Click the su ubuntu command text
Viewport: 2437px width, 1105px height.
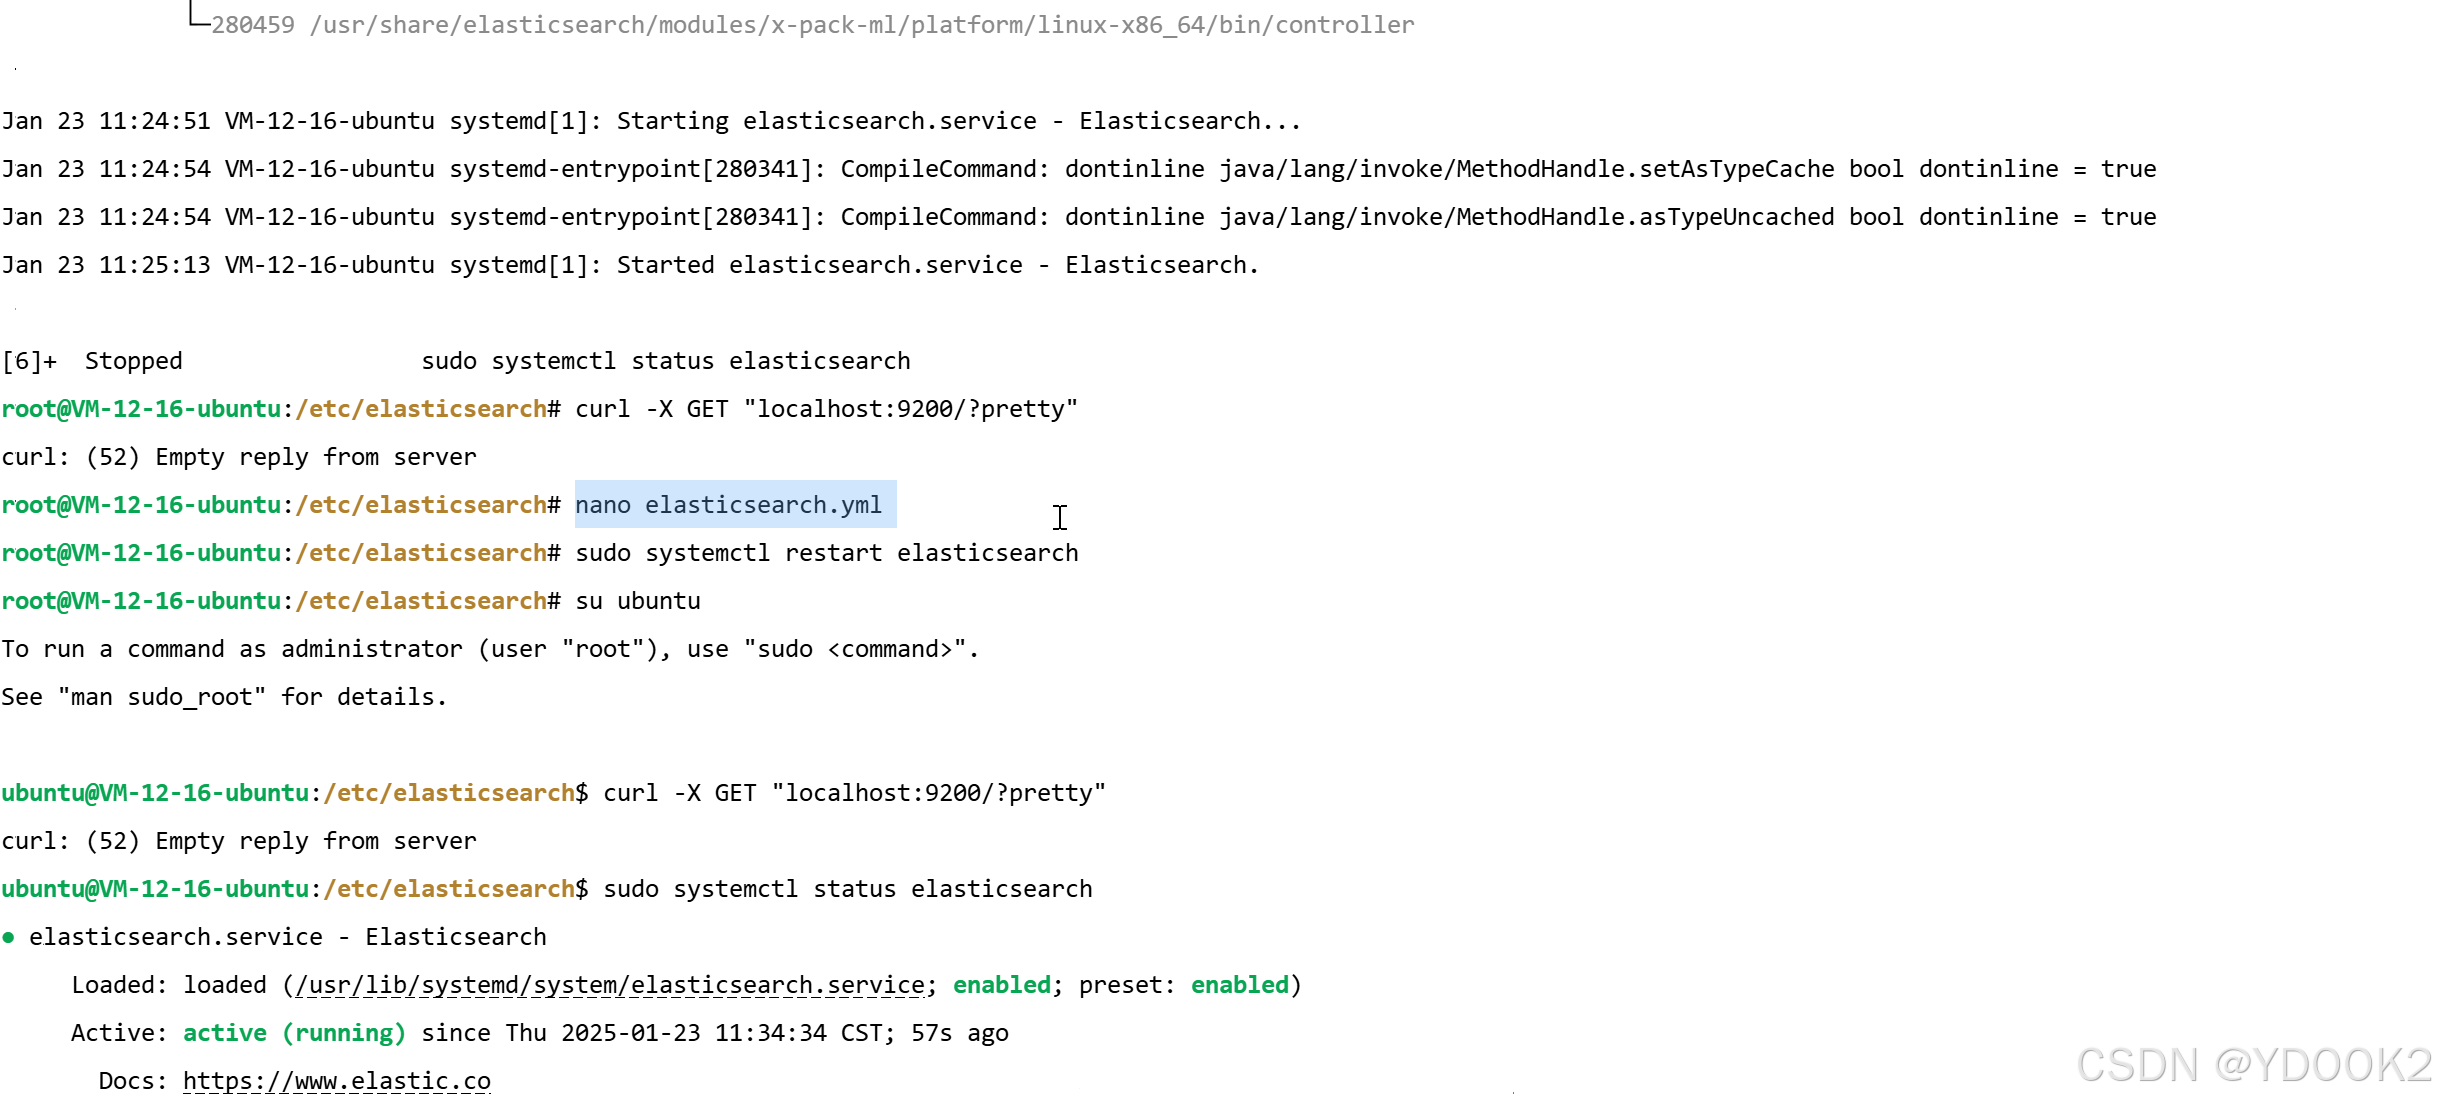[638, 600]
